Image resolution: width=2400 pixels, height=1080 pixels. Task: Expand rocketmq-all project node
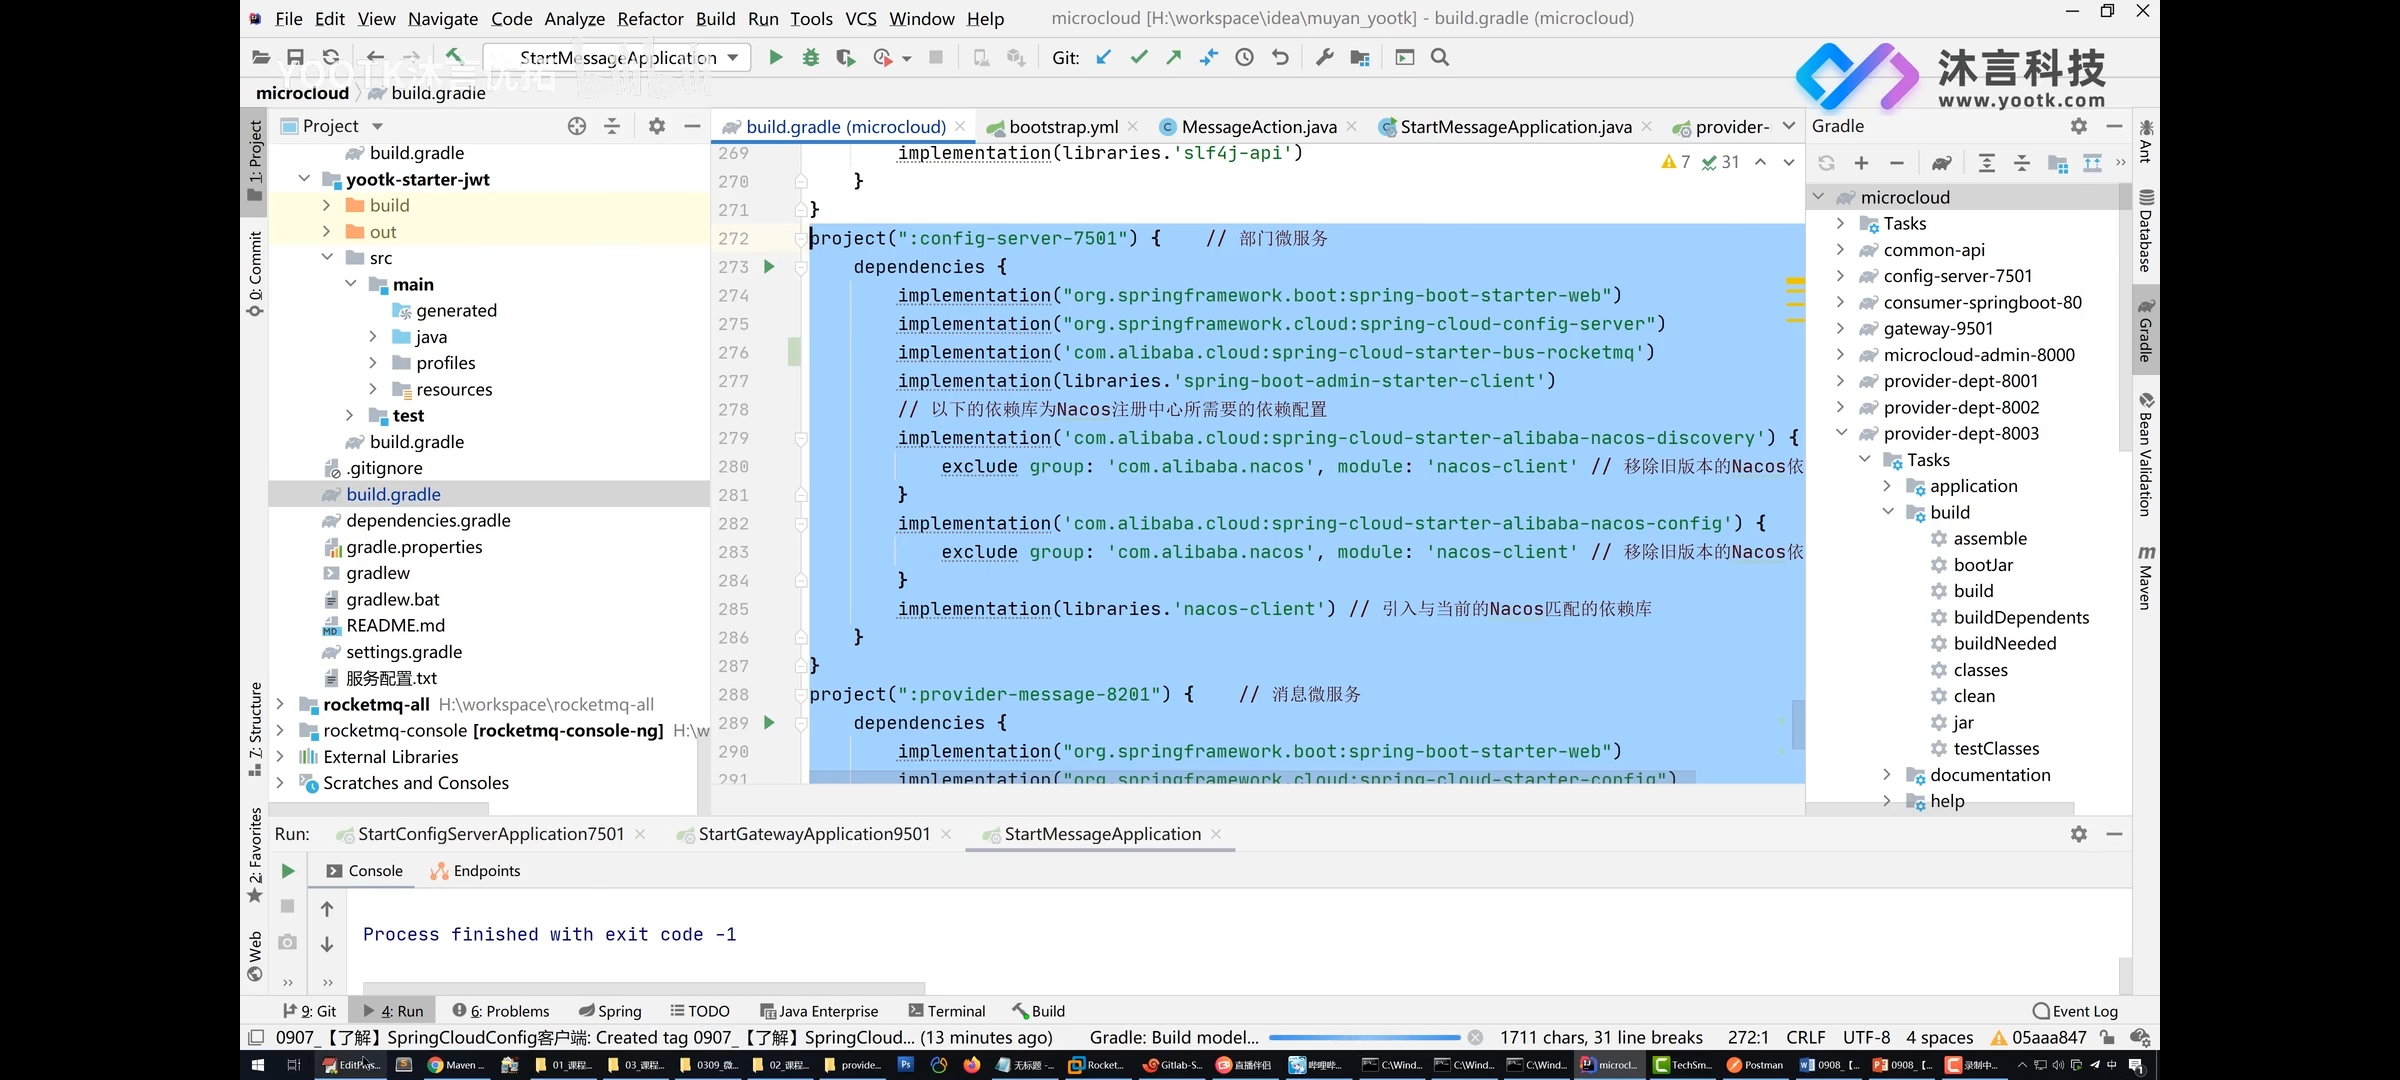(x=280, y=704)
